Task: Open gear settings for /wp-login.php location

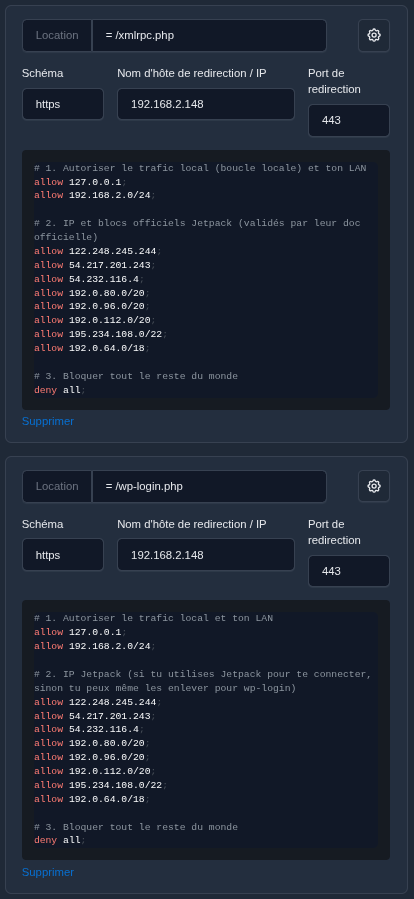Action: tap(374, 486)
